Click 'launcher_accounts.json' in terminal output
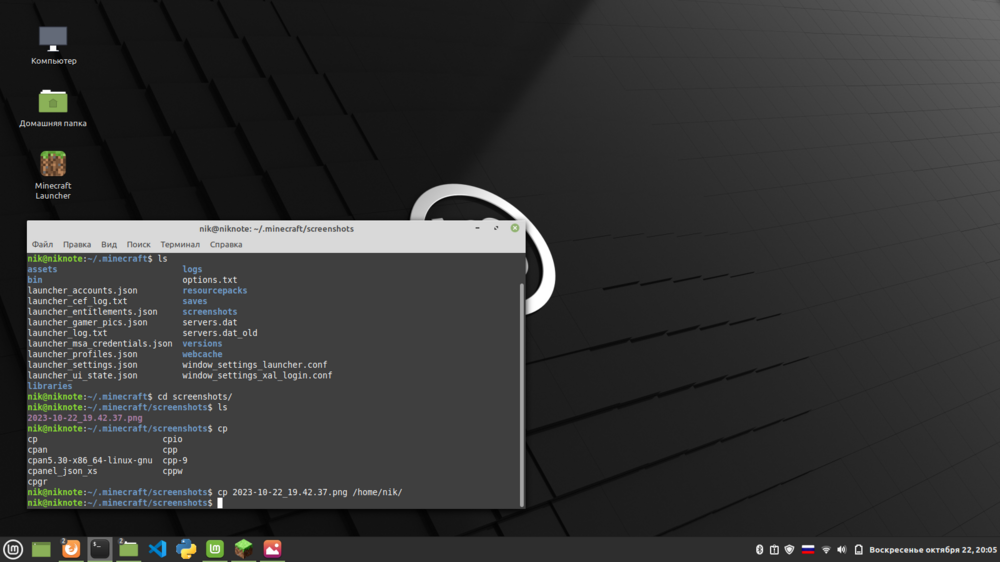The width and height of the screenshot is (1000, 562). click(x=82, y=290)
